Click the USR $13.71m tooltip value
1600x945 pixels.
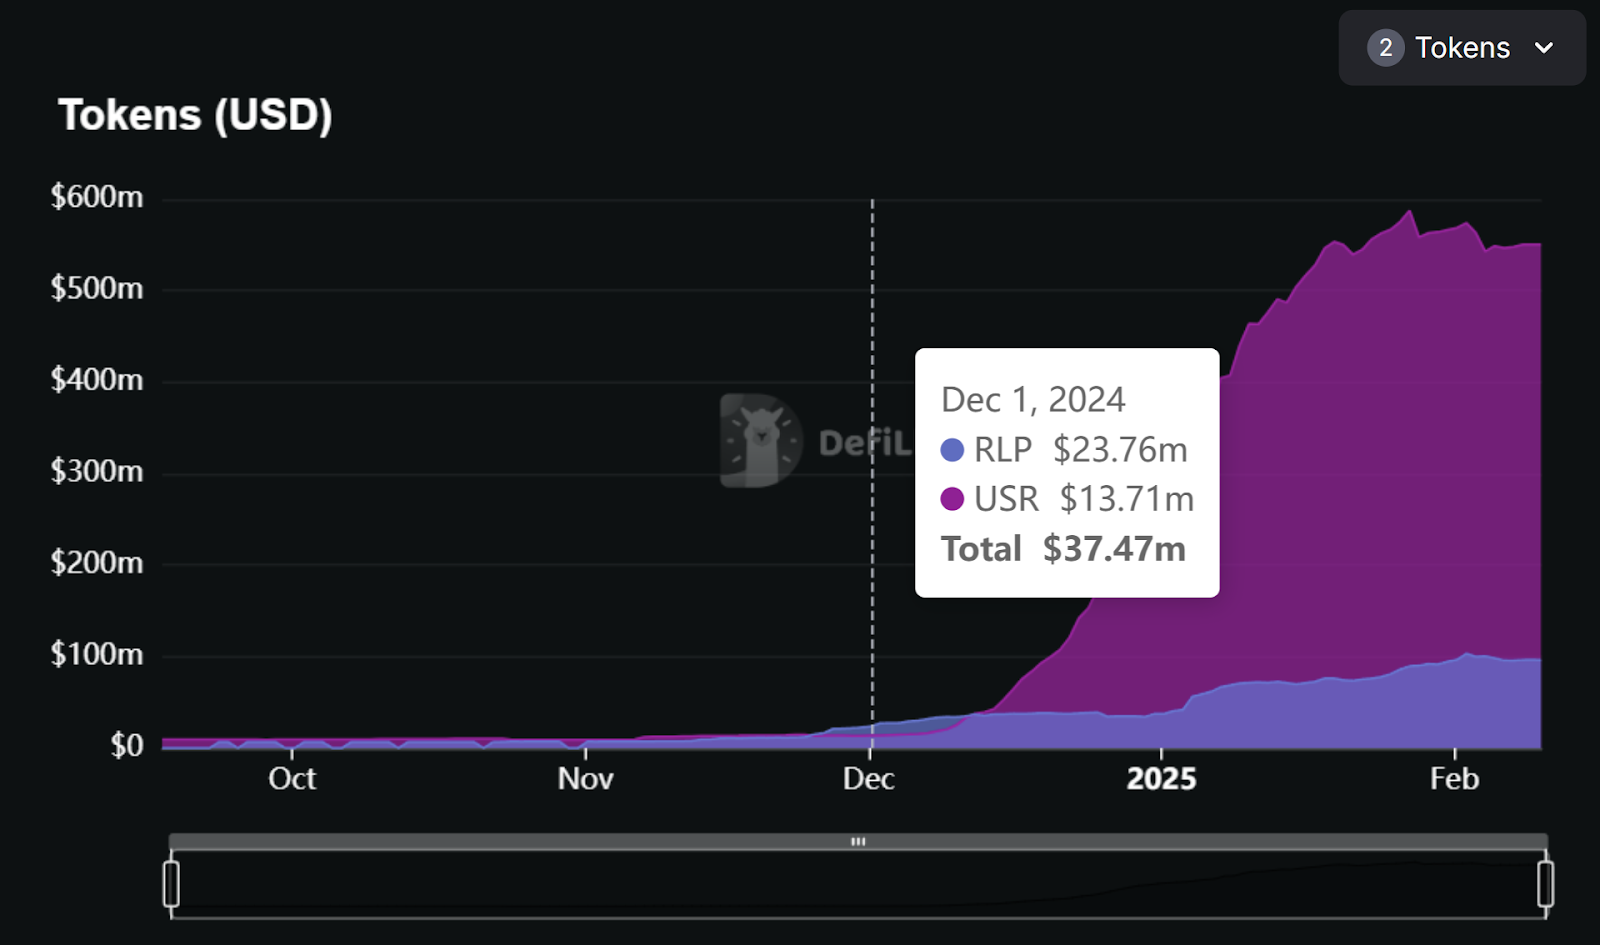click(x=1127, y=499)
